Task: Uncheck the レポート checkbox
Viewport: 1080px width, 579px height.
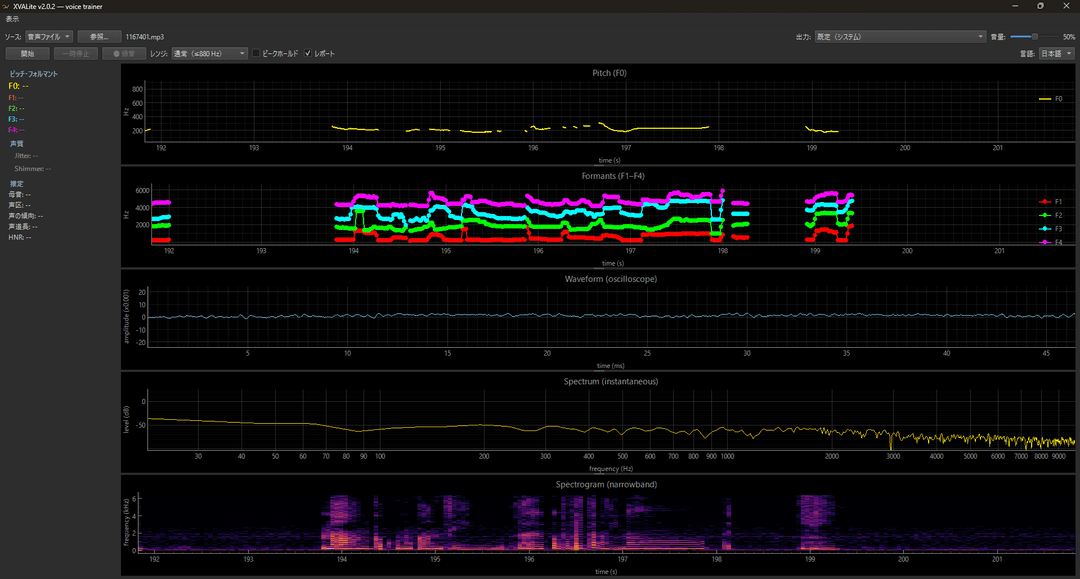Action: click(308, 53)
